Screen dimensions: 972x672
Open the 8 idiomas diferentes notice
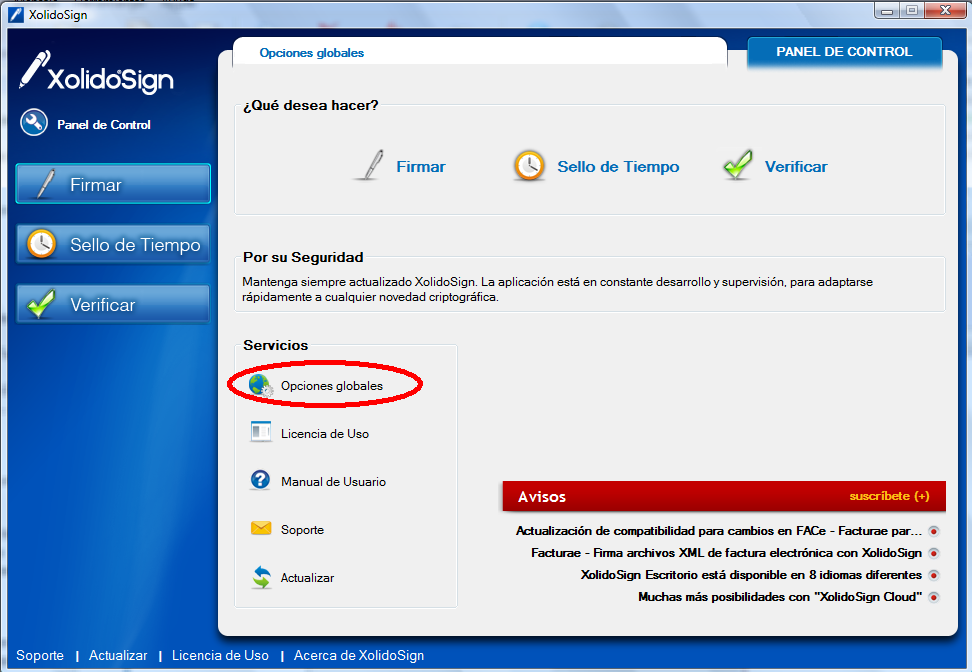751,575
